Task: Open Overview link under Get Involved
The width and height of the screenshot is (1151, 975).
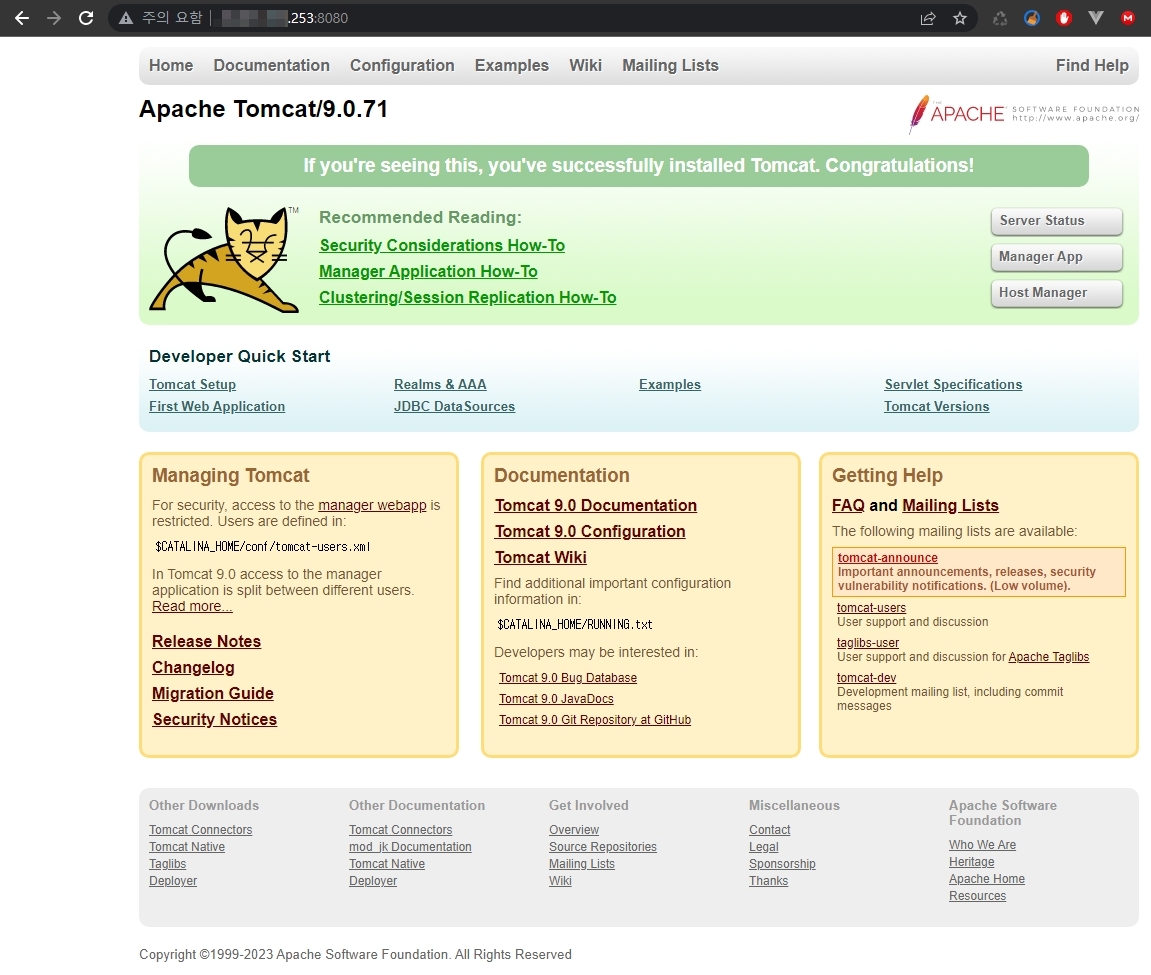Action: [x=574, y=830]
